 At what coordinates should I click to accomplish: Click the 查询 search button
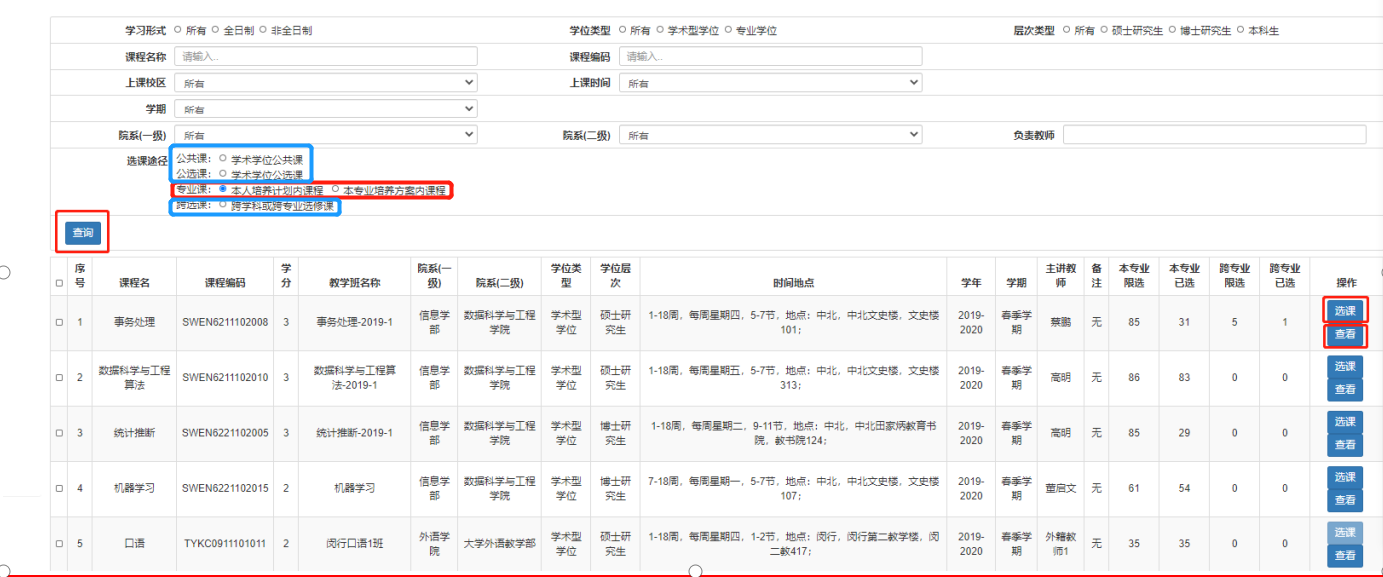[x=83, y=233]
